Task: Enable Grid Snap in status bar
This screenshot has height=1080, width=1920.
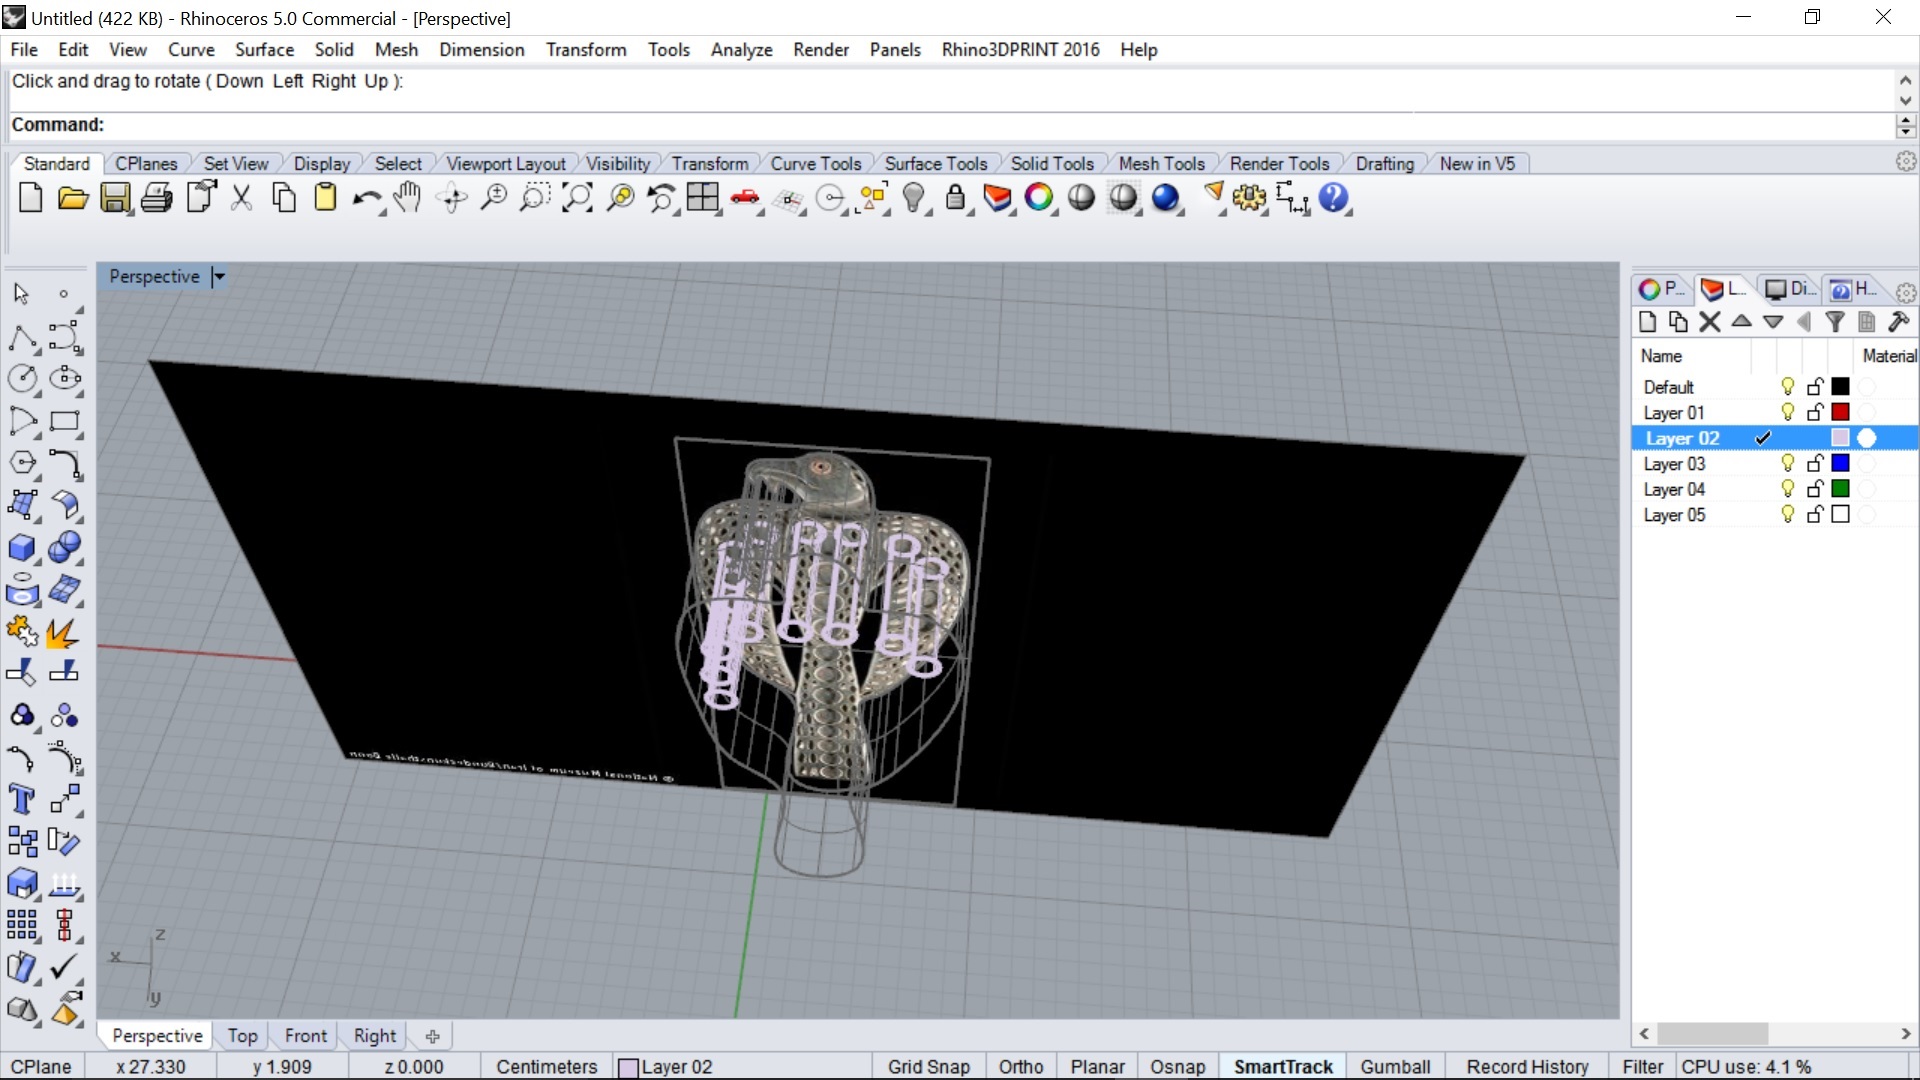Action: pyautogui.click(x=928, y=1067)
